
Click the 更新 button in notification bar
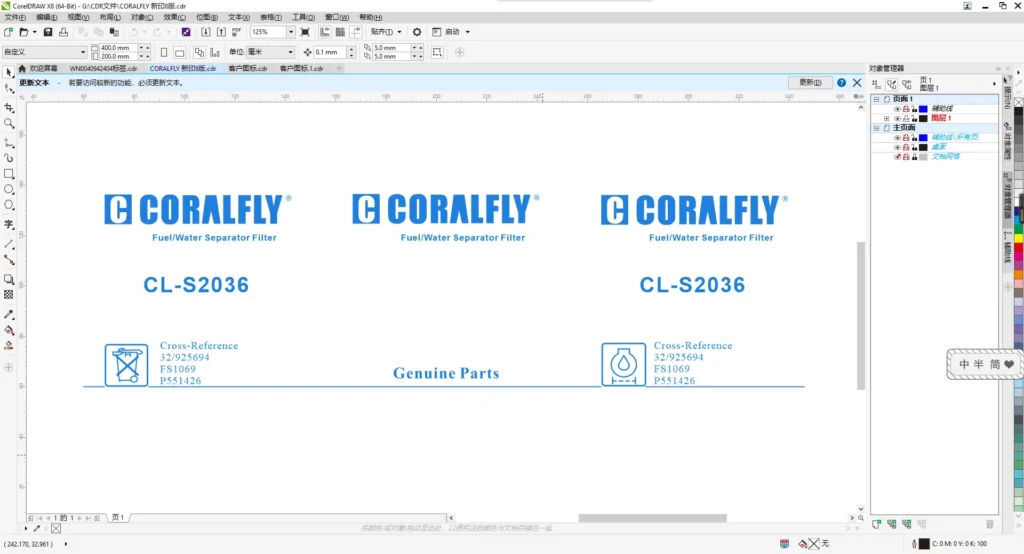click(810, 82)
